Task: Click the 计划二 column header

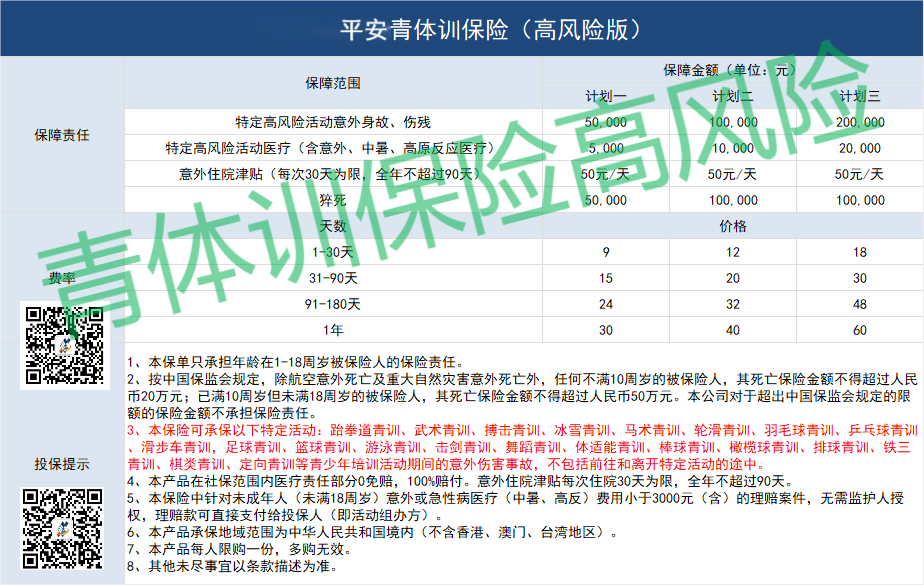Action: coord(732,96)
